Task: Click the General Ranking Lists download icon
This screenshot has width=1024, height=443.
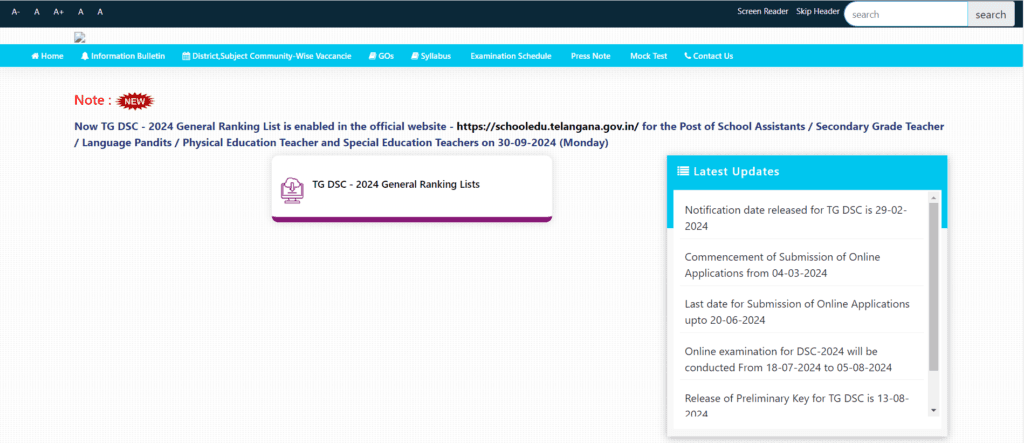Action: 292,188
